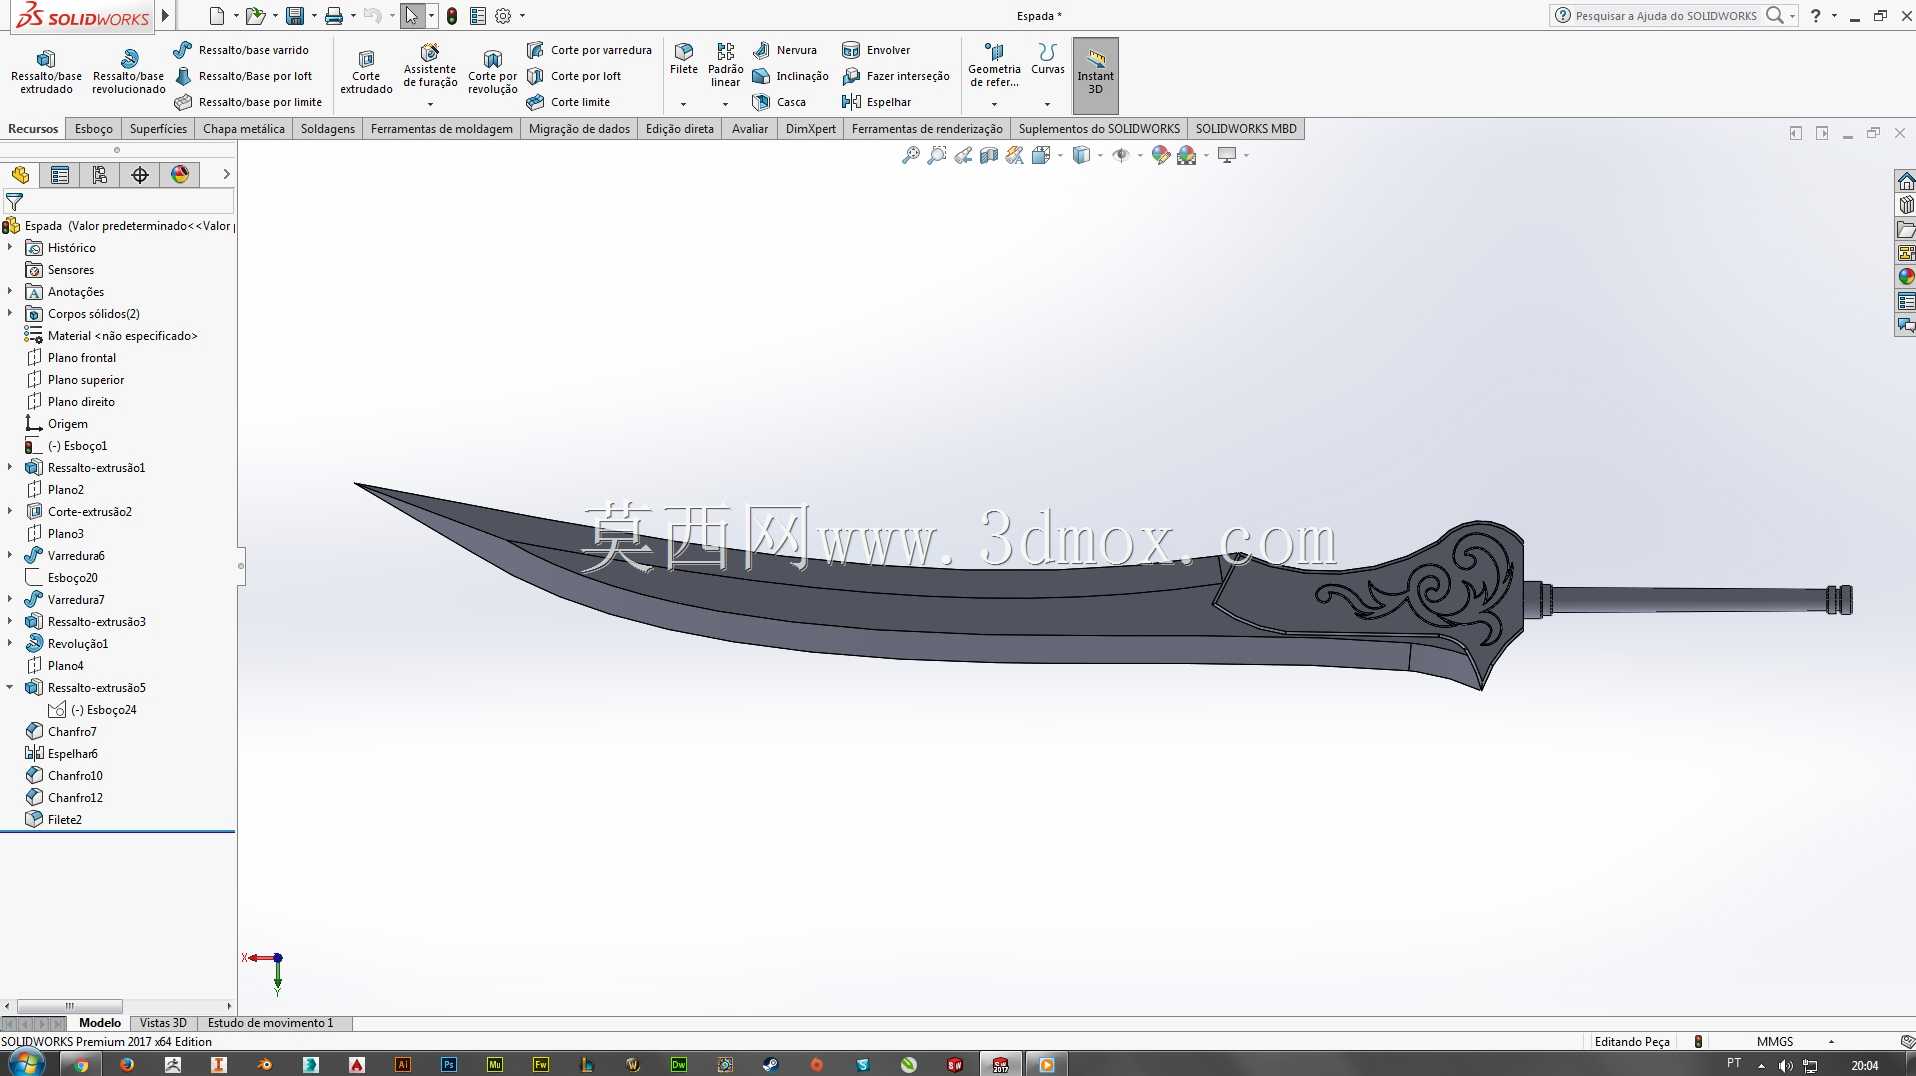1916x1076 pixels.
Task: Expand Corte-extrusão2 feature node
Action: pyautogui.click(x=10, y=511)
